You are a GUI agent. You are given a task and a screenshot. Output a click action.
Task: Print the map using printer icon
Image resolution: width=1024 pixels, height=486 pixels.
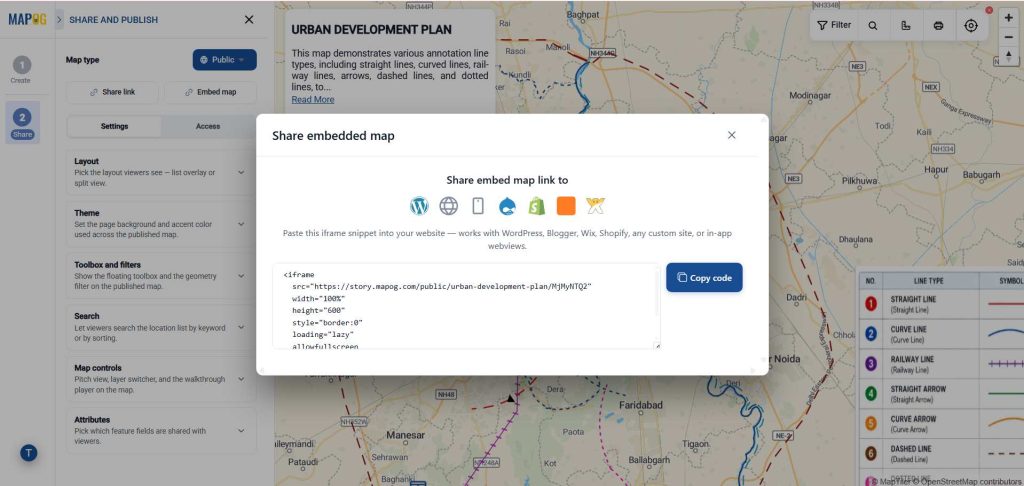click(x=938, y=25)
